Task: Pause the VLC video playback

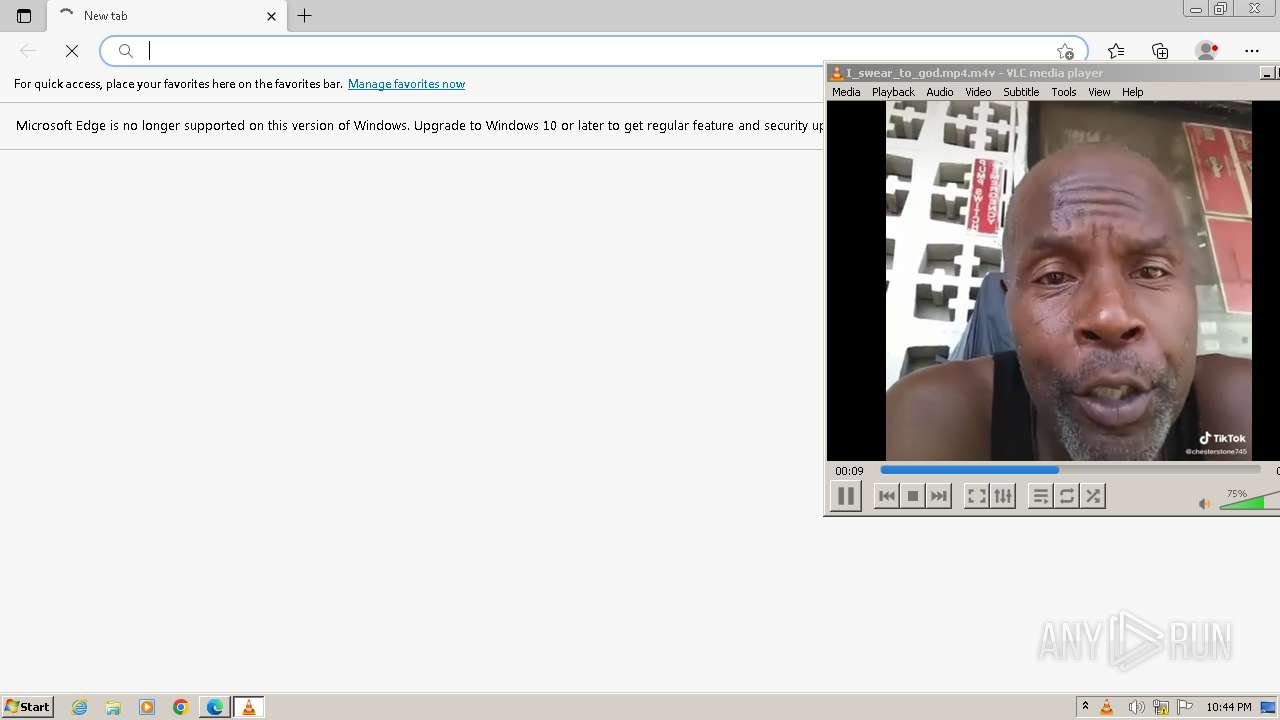Action: point(845,496)
